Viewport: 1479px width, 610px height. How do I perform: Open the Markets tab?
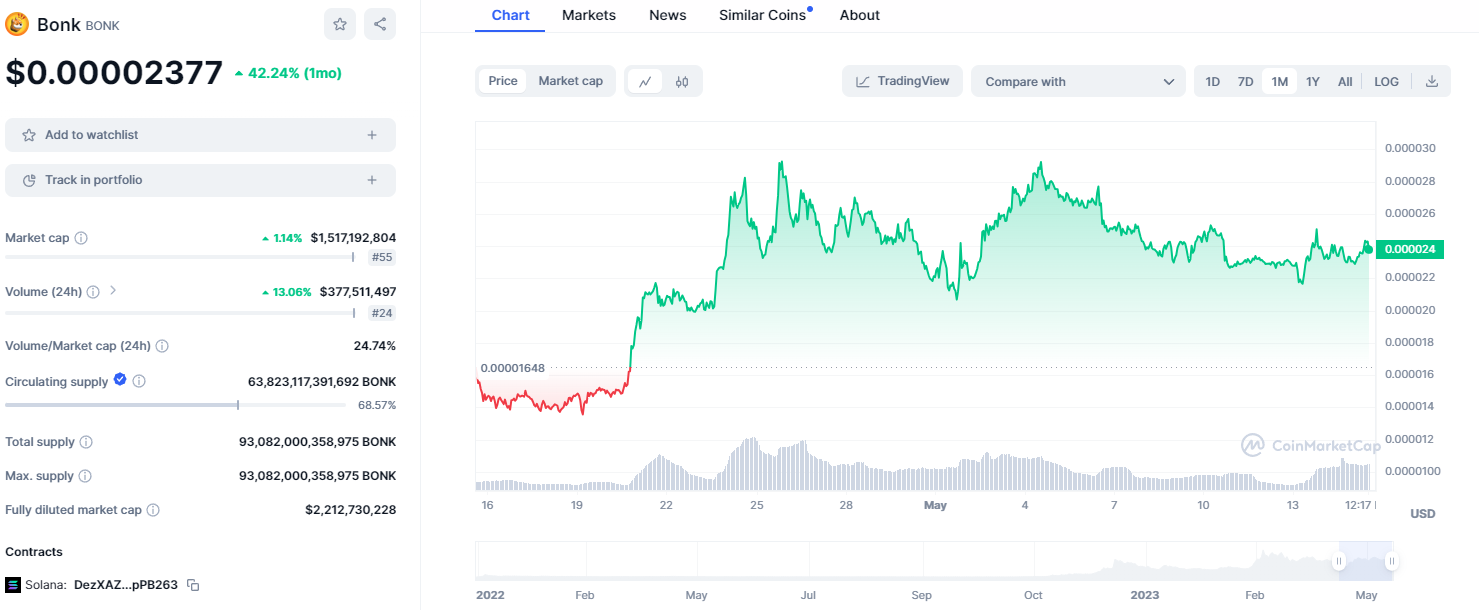(589, 15)
